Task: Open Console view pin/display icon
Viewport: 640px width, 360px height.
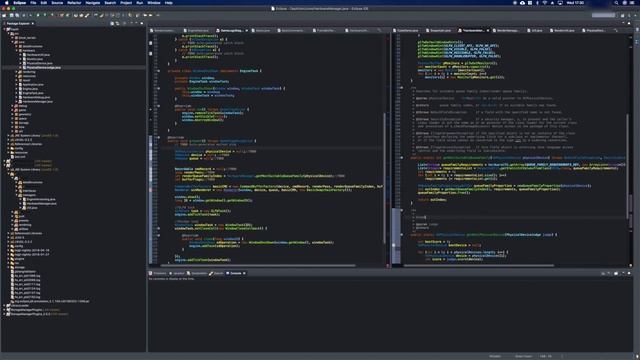Action: (603, 273)
